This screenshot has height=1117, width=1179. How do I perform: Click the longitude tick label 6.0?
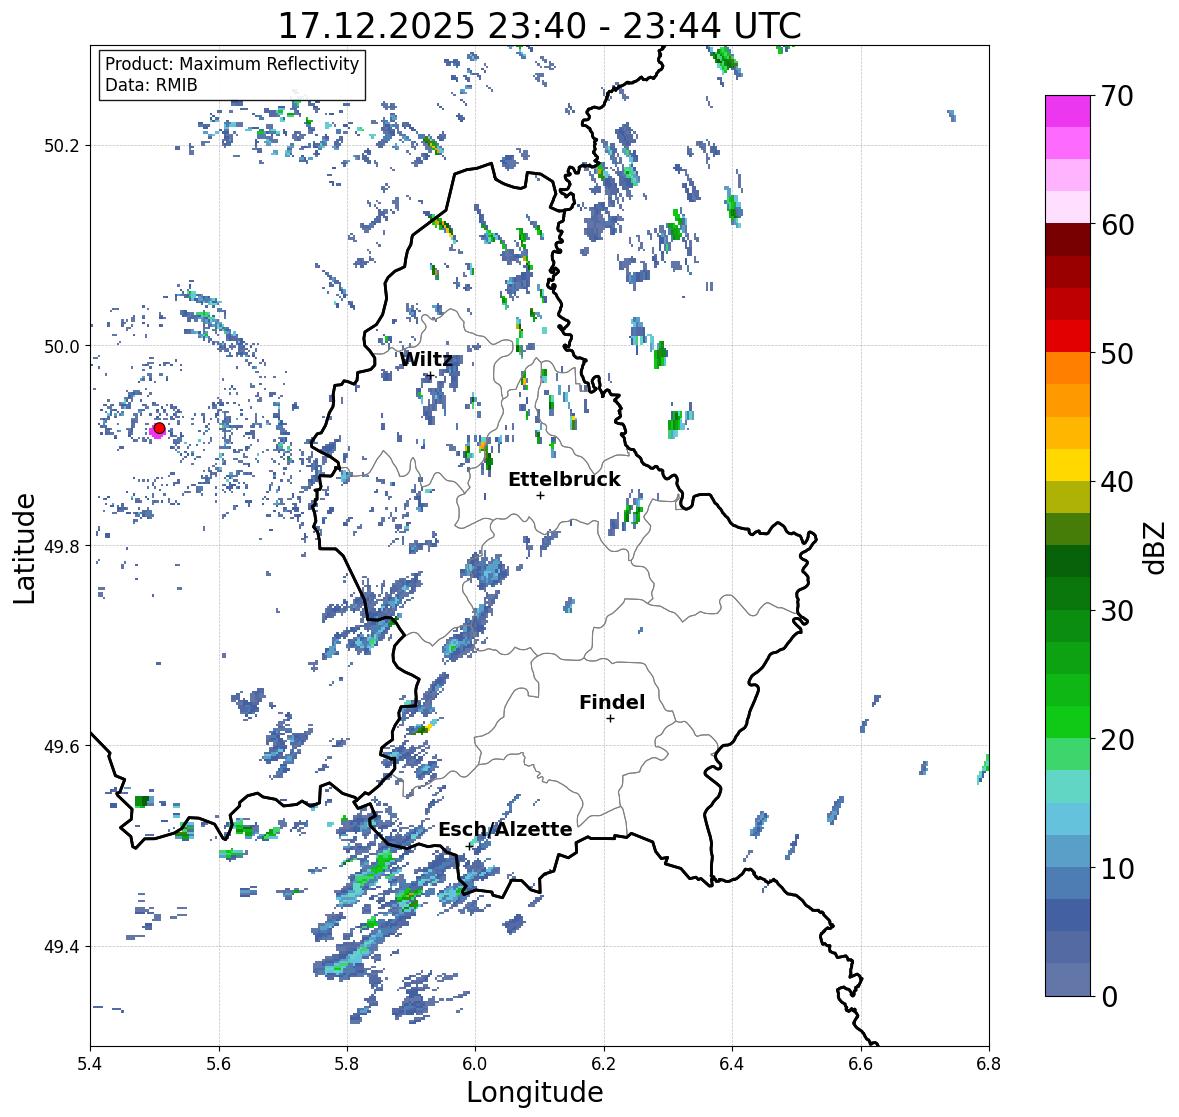coord(475,1063)
